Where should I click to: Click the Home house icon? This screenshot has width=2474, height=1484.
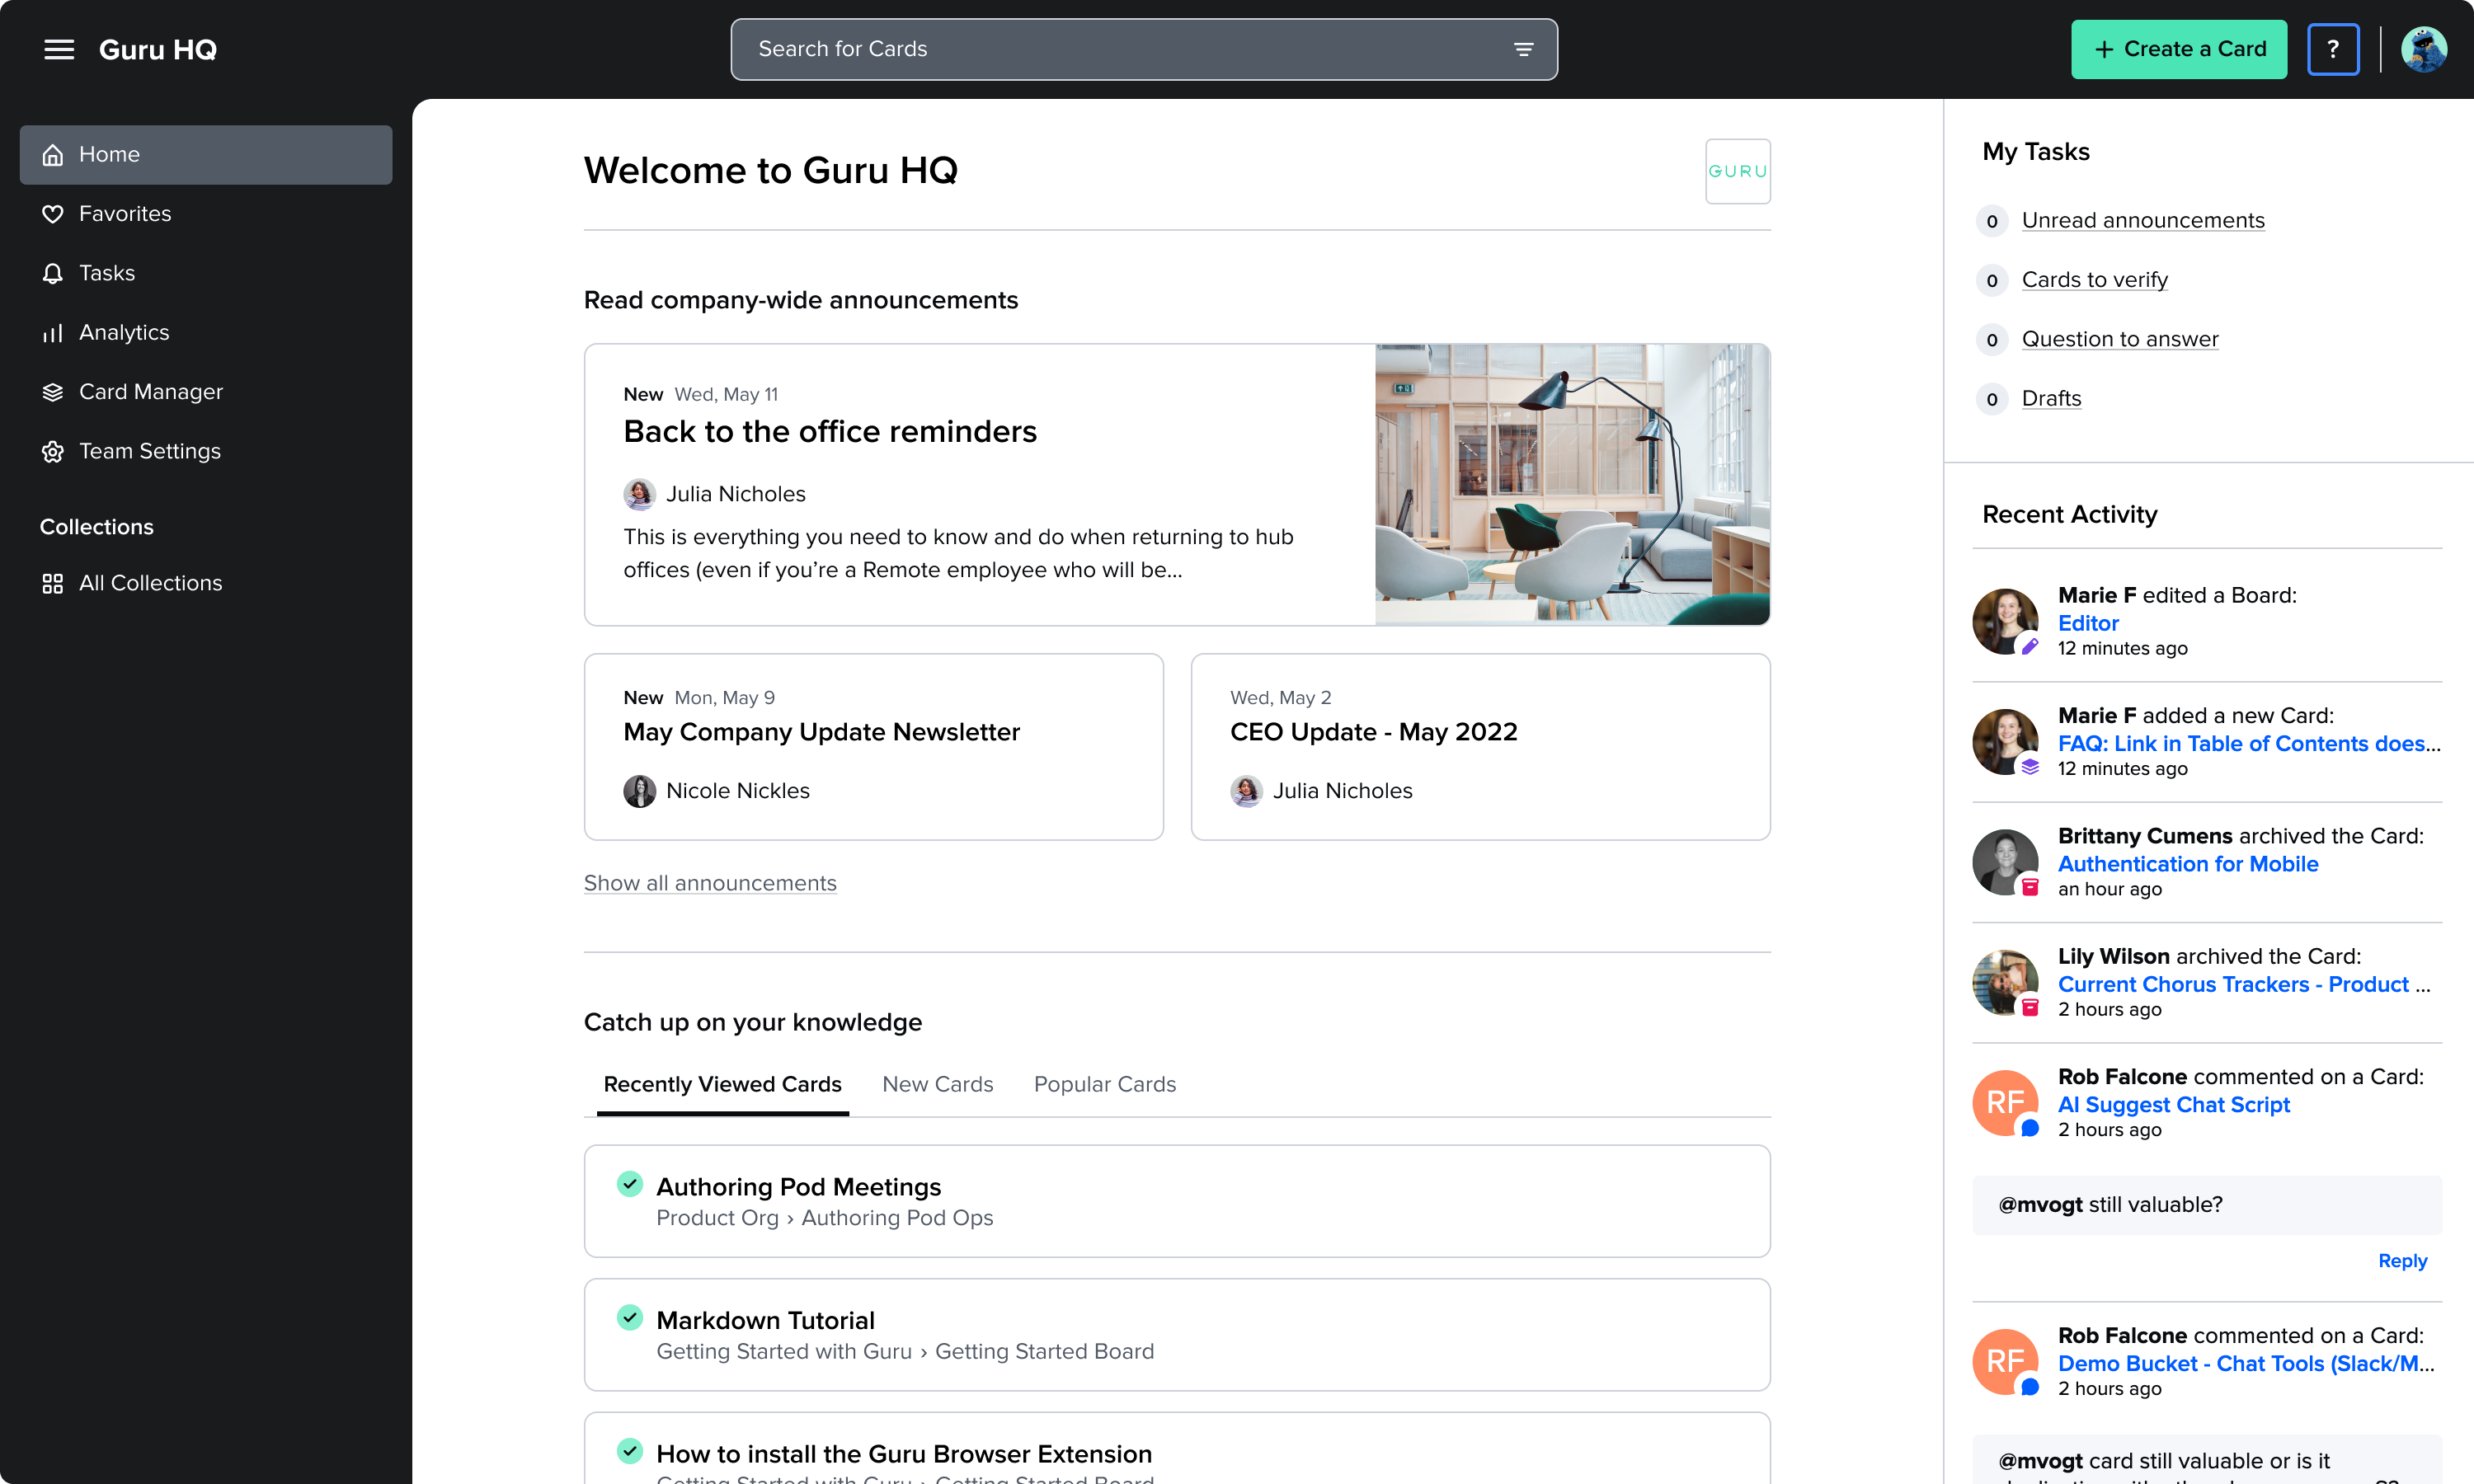click(53, 155)
